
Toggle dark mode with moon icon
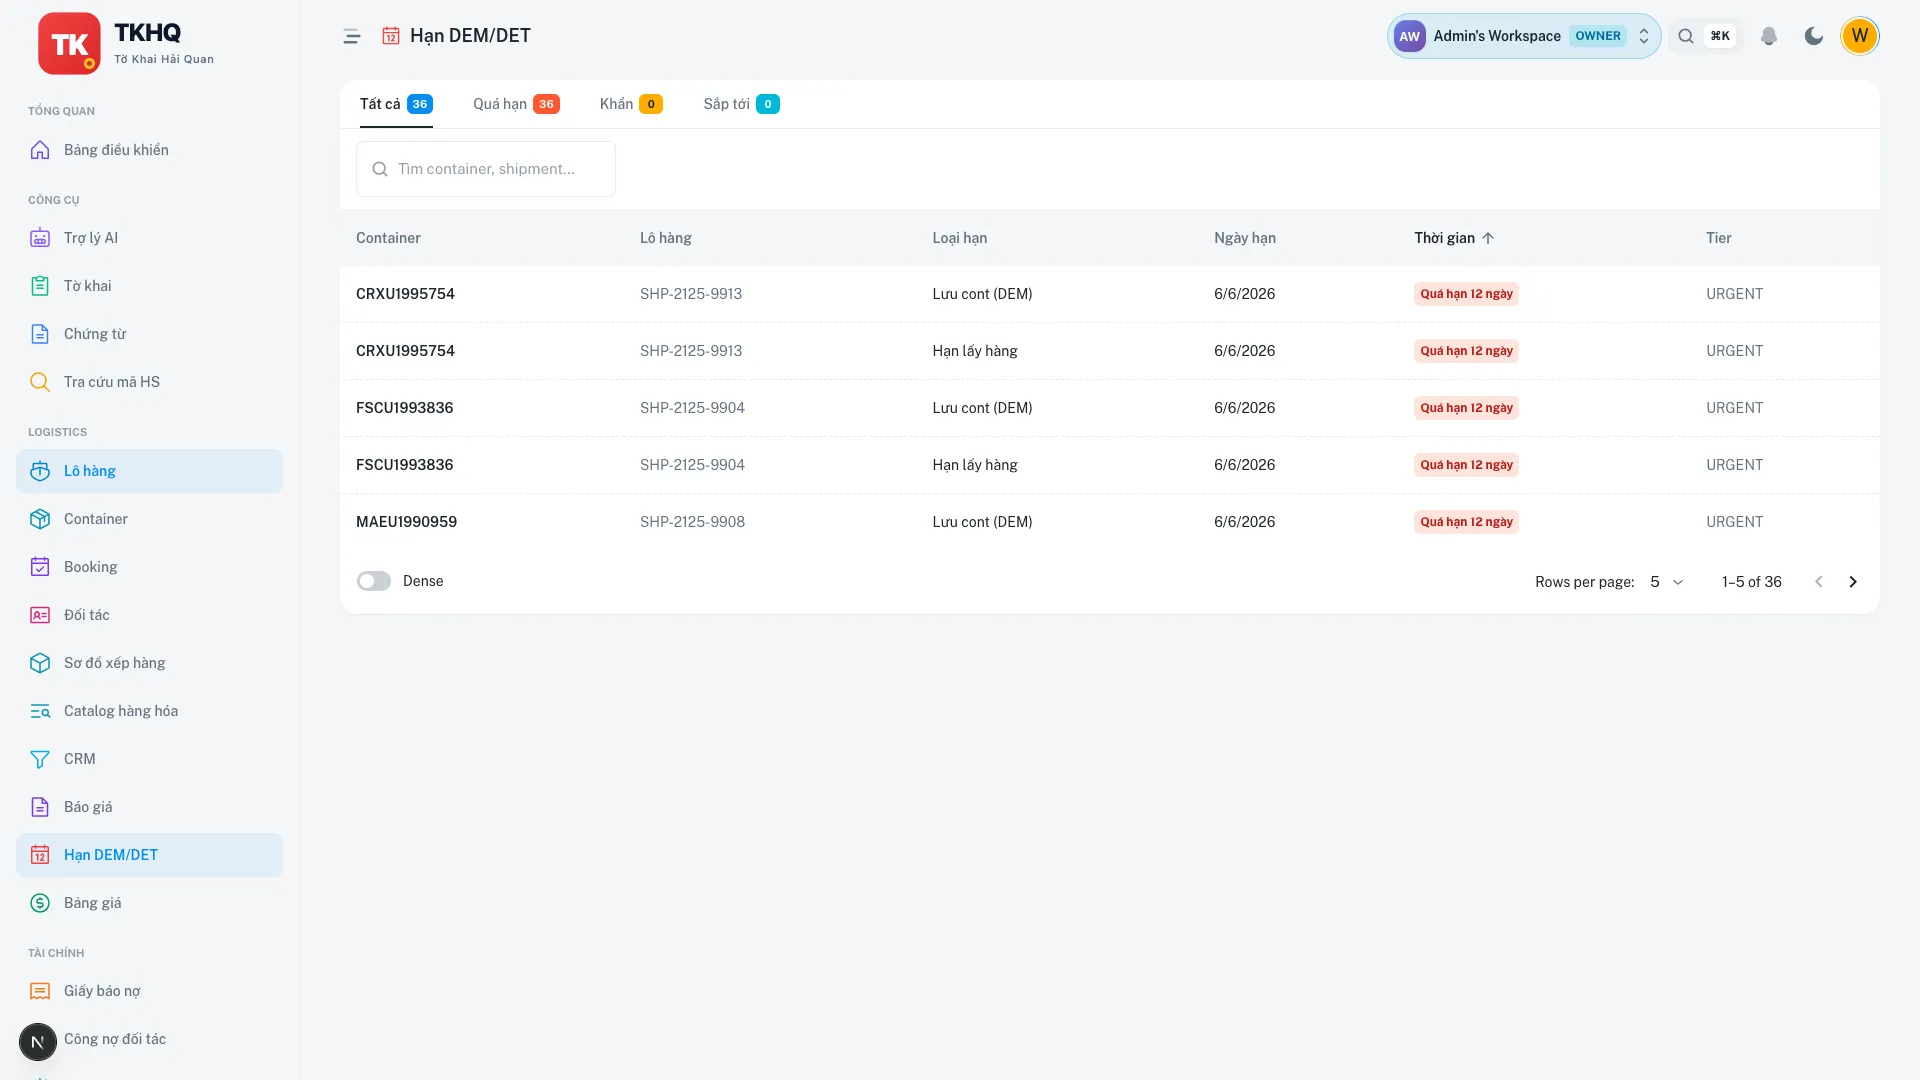click(x=1814, y=36)
